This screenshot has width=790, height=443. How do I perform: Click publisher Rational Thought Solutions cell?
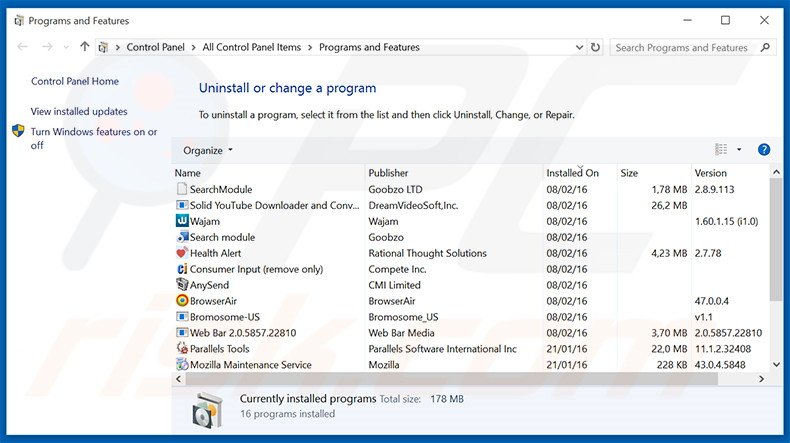tap(427, 253)
